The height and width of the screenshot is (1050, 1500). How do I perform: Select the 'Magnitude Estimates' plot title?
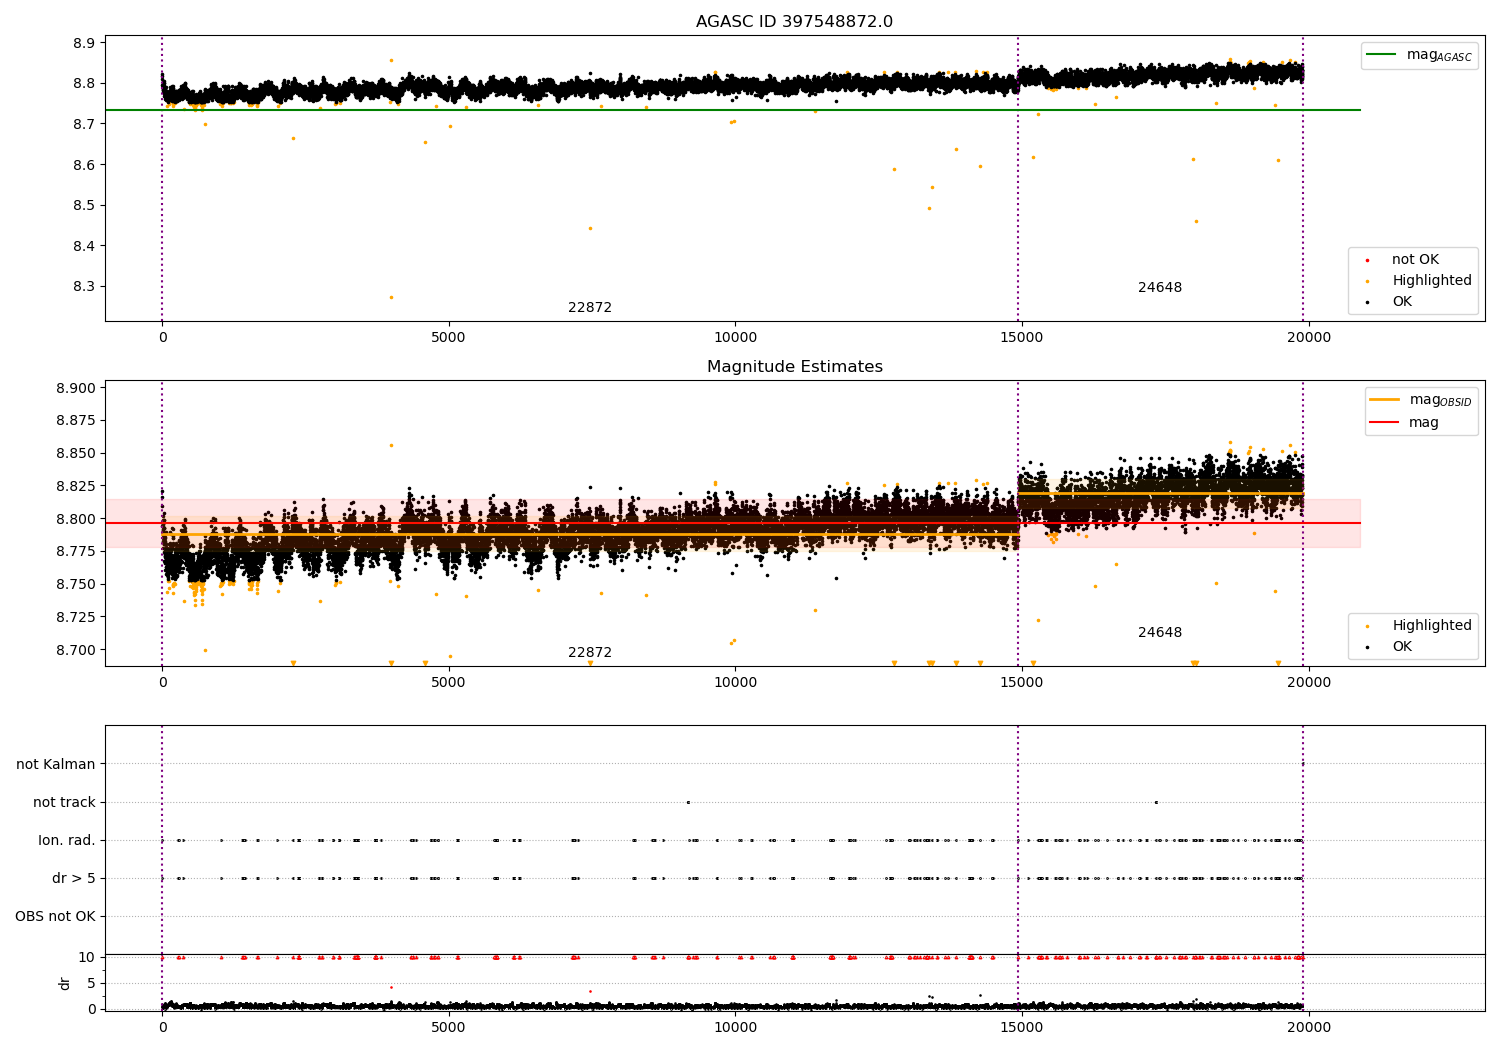795,367
